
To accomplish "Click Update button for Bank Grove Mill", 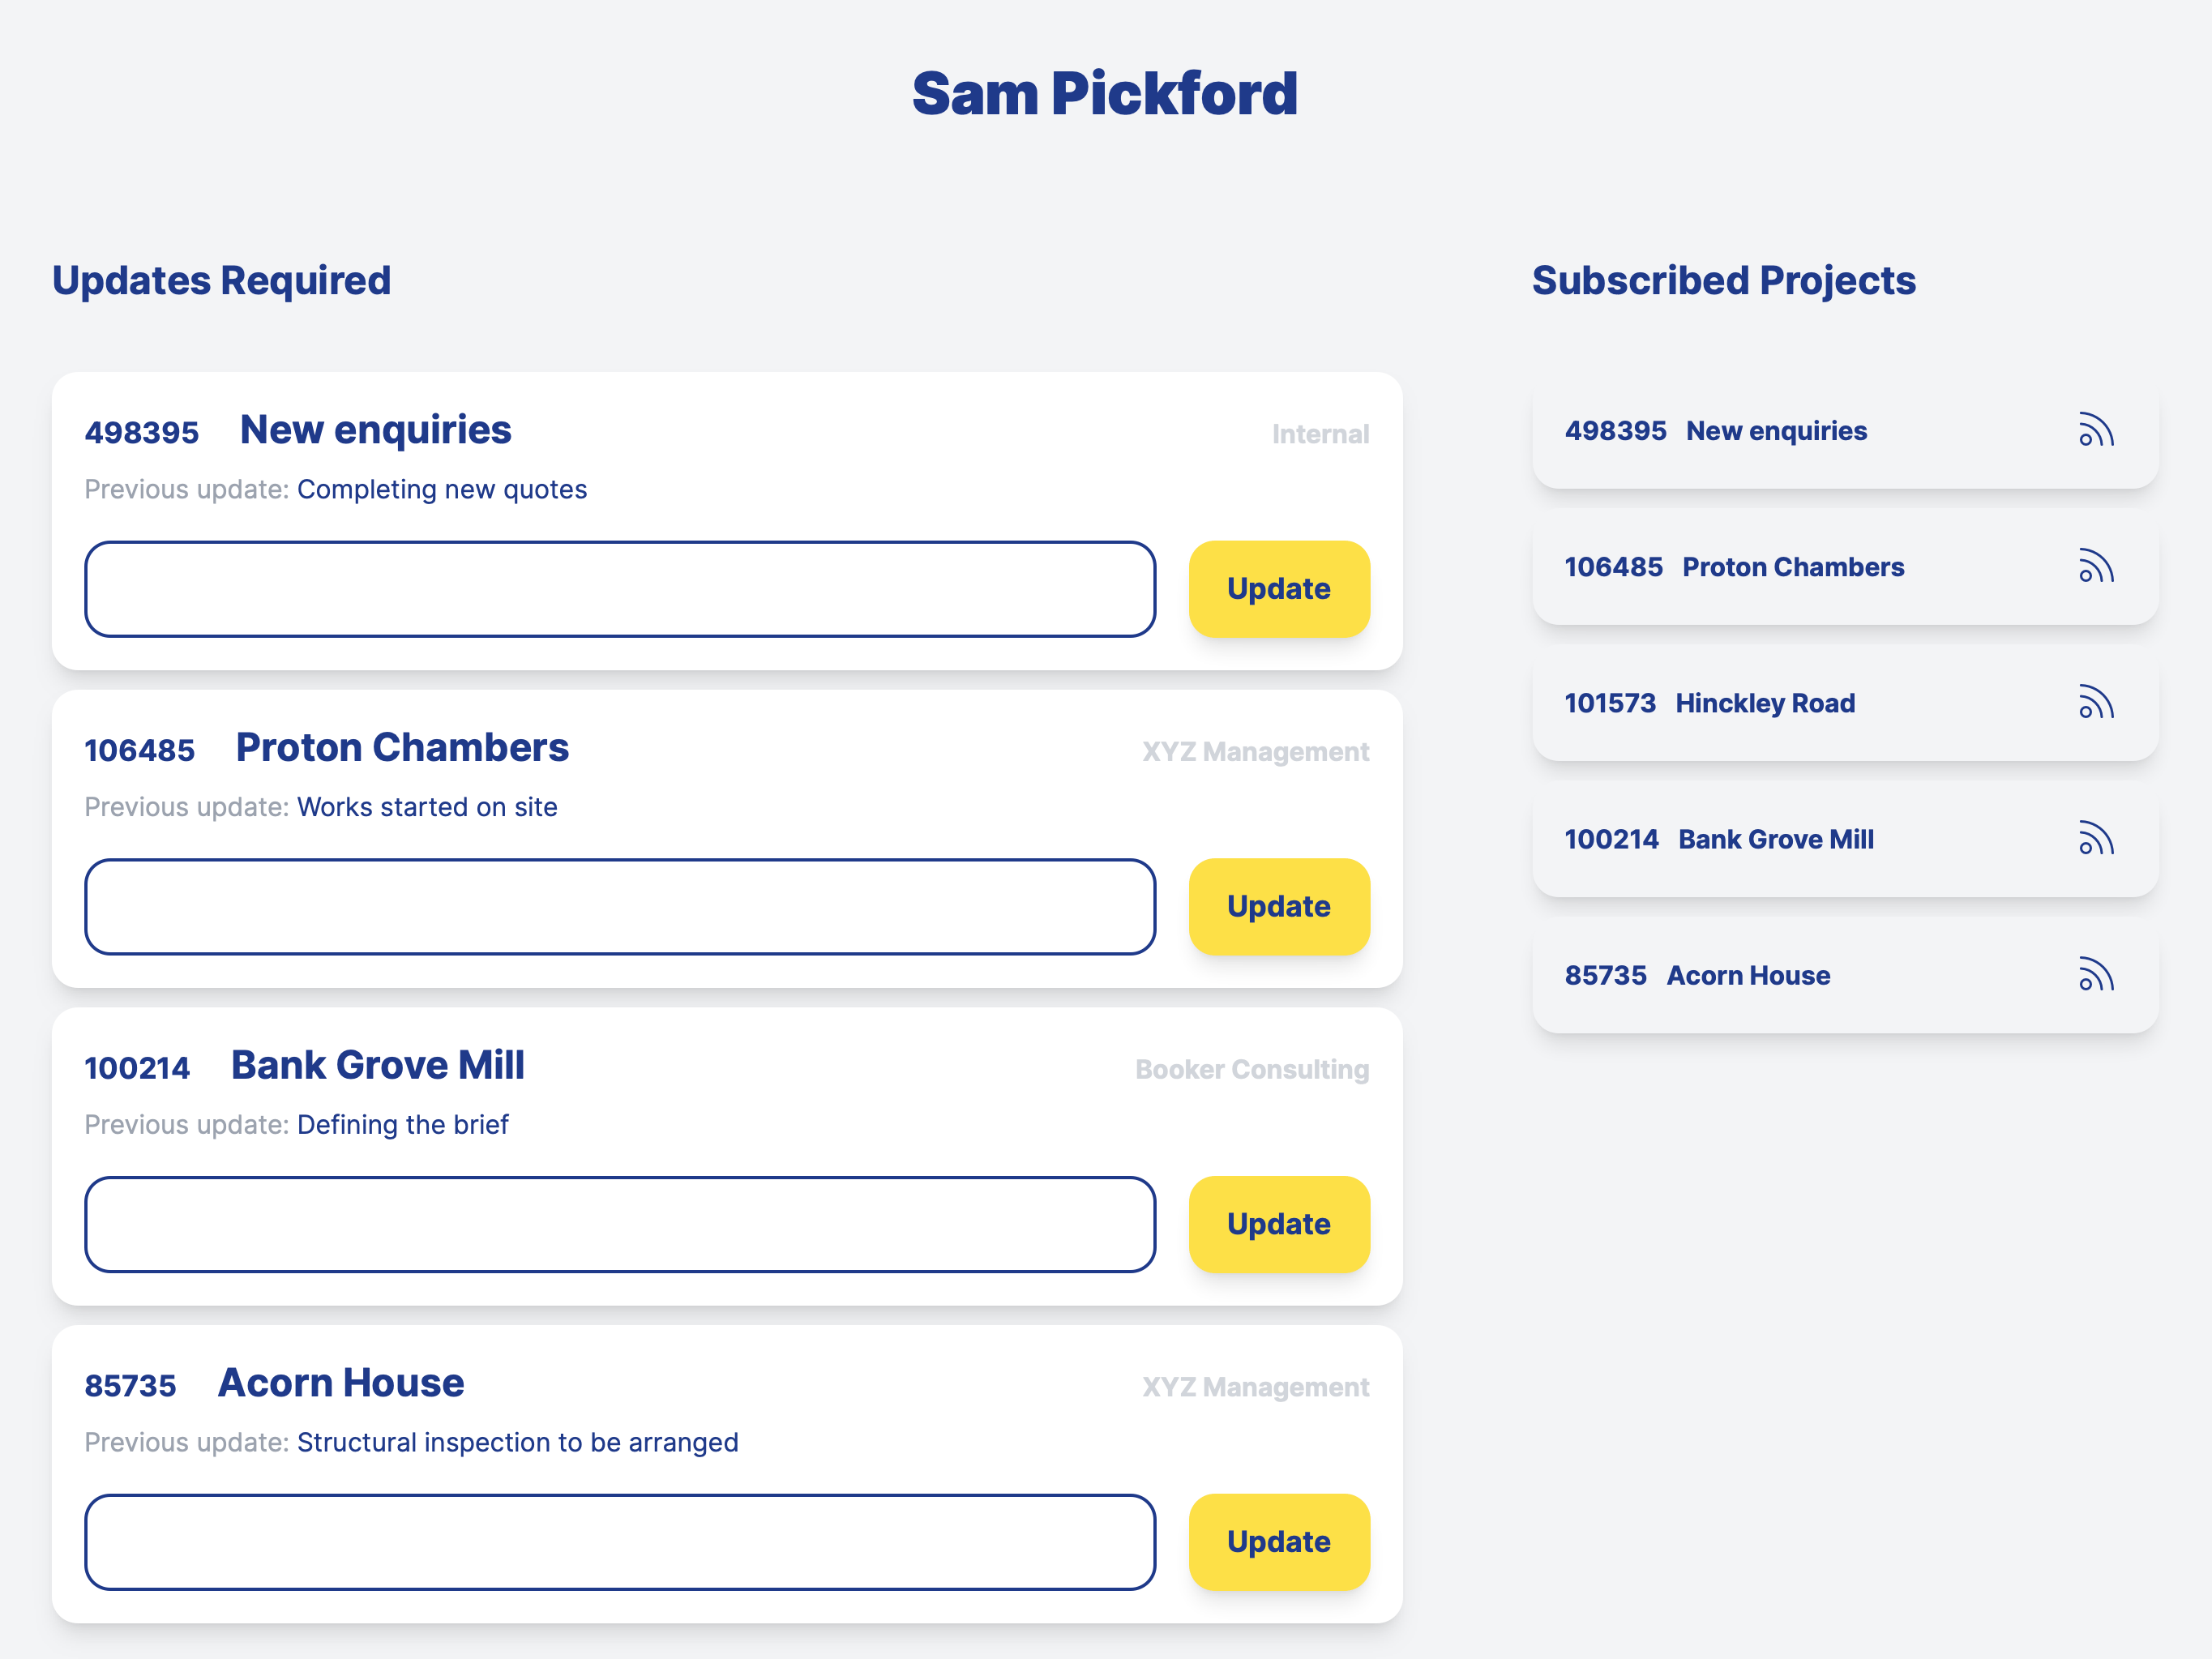I will click(1278, 1224).
